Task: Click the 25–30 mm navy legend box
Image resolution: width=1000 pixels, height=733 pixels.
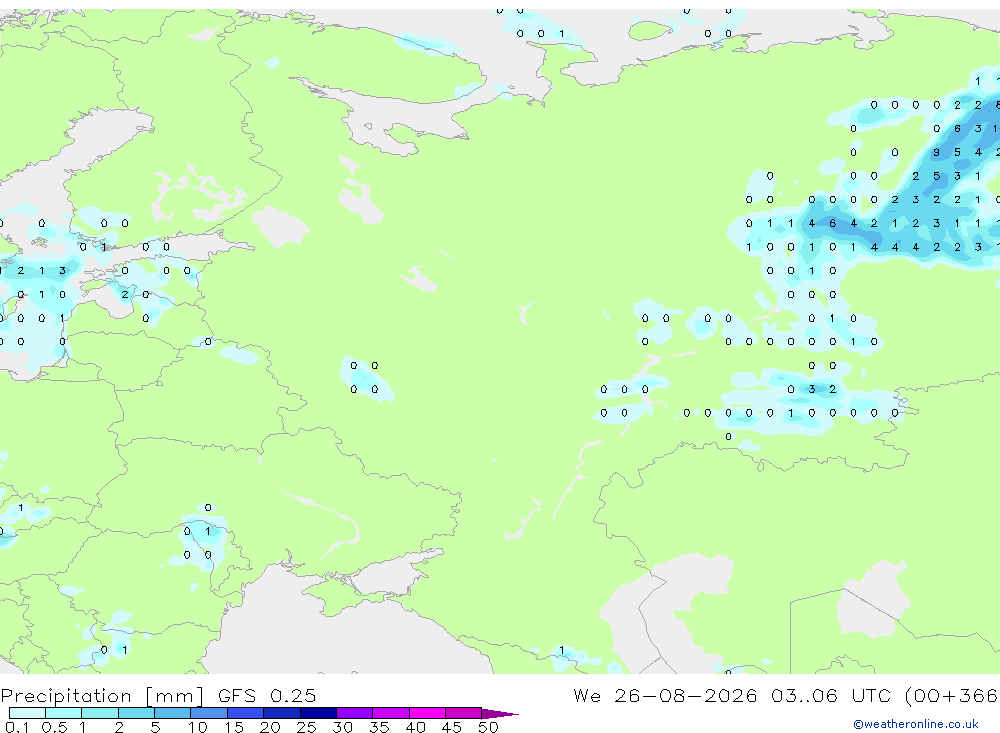Action: 318,713
